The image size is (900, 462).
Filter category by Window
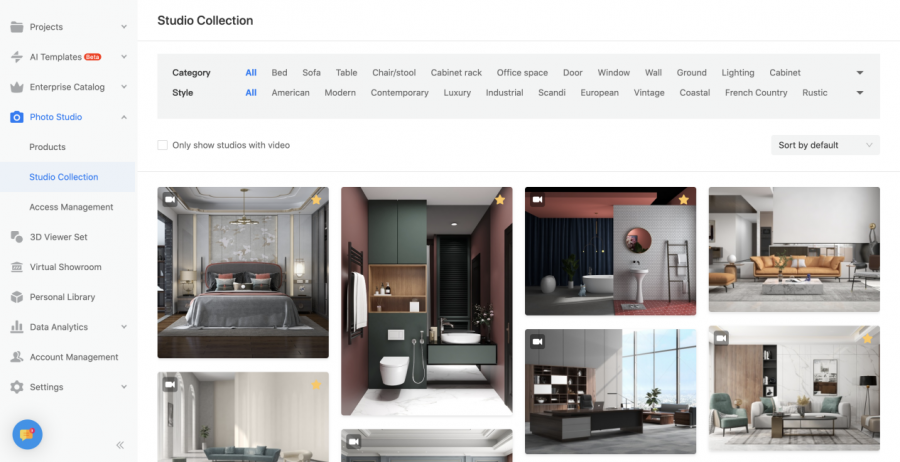pos(614,73)
